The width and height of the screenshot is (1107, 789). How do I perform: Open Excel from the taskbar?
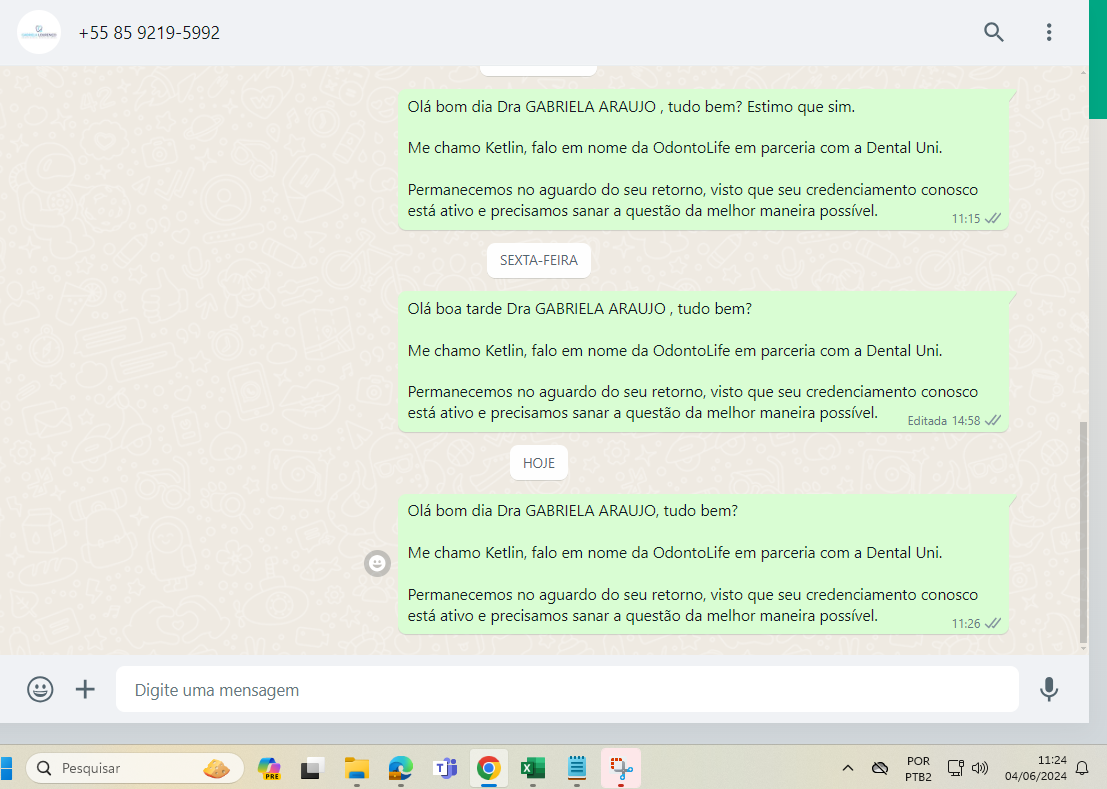(x=532, y=768)
